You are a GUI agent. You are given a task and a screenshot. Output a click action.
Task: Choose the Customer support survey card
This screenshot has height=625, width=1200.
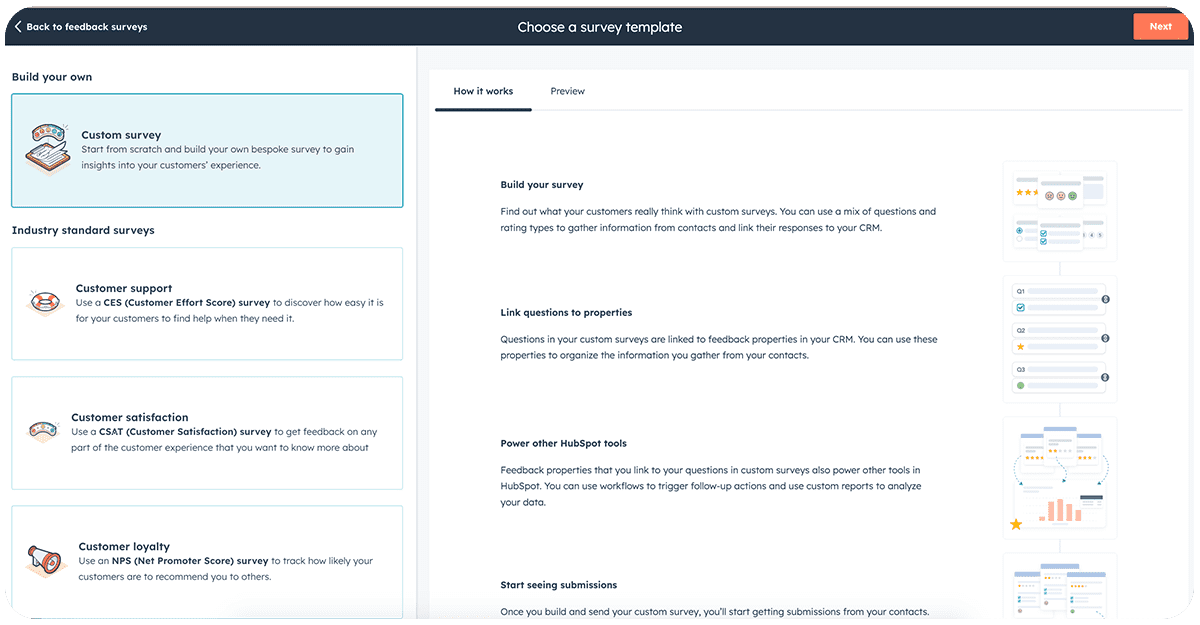(x=207, y=304)
